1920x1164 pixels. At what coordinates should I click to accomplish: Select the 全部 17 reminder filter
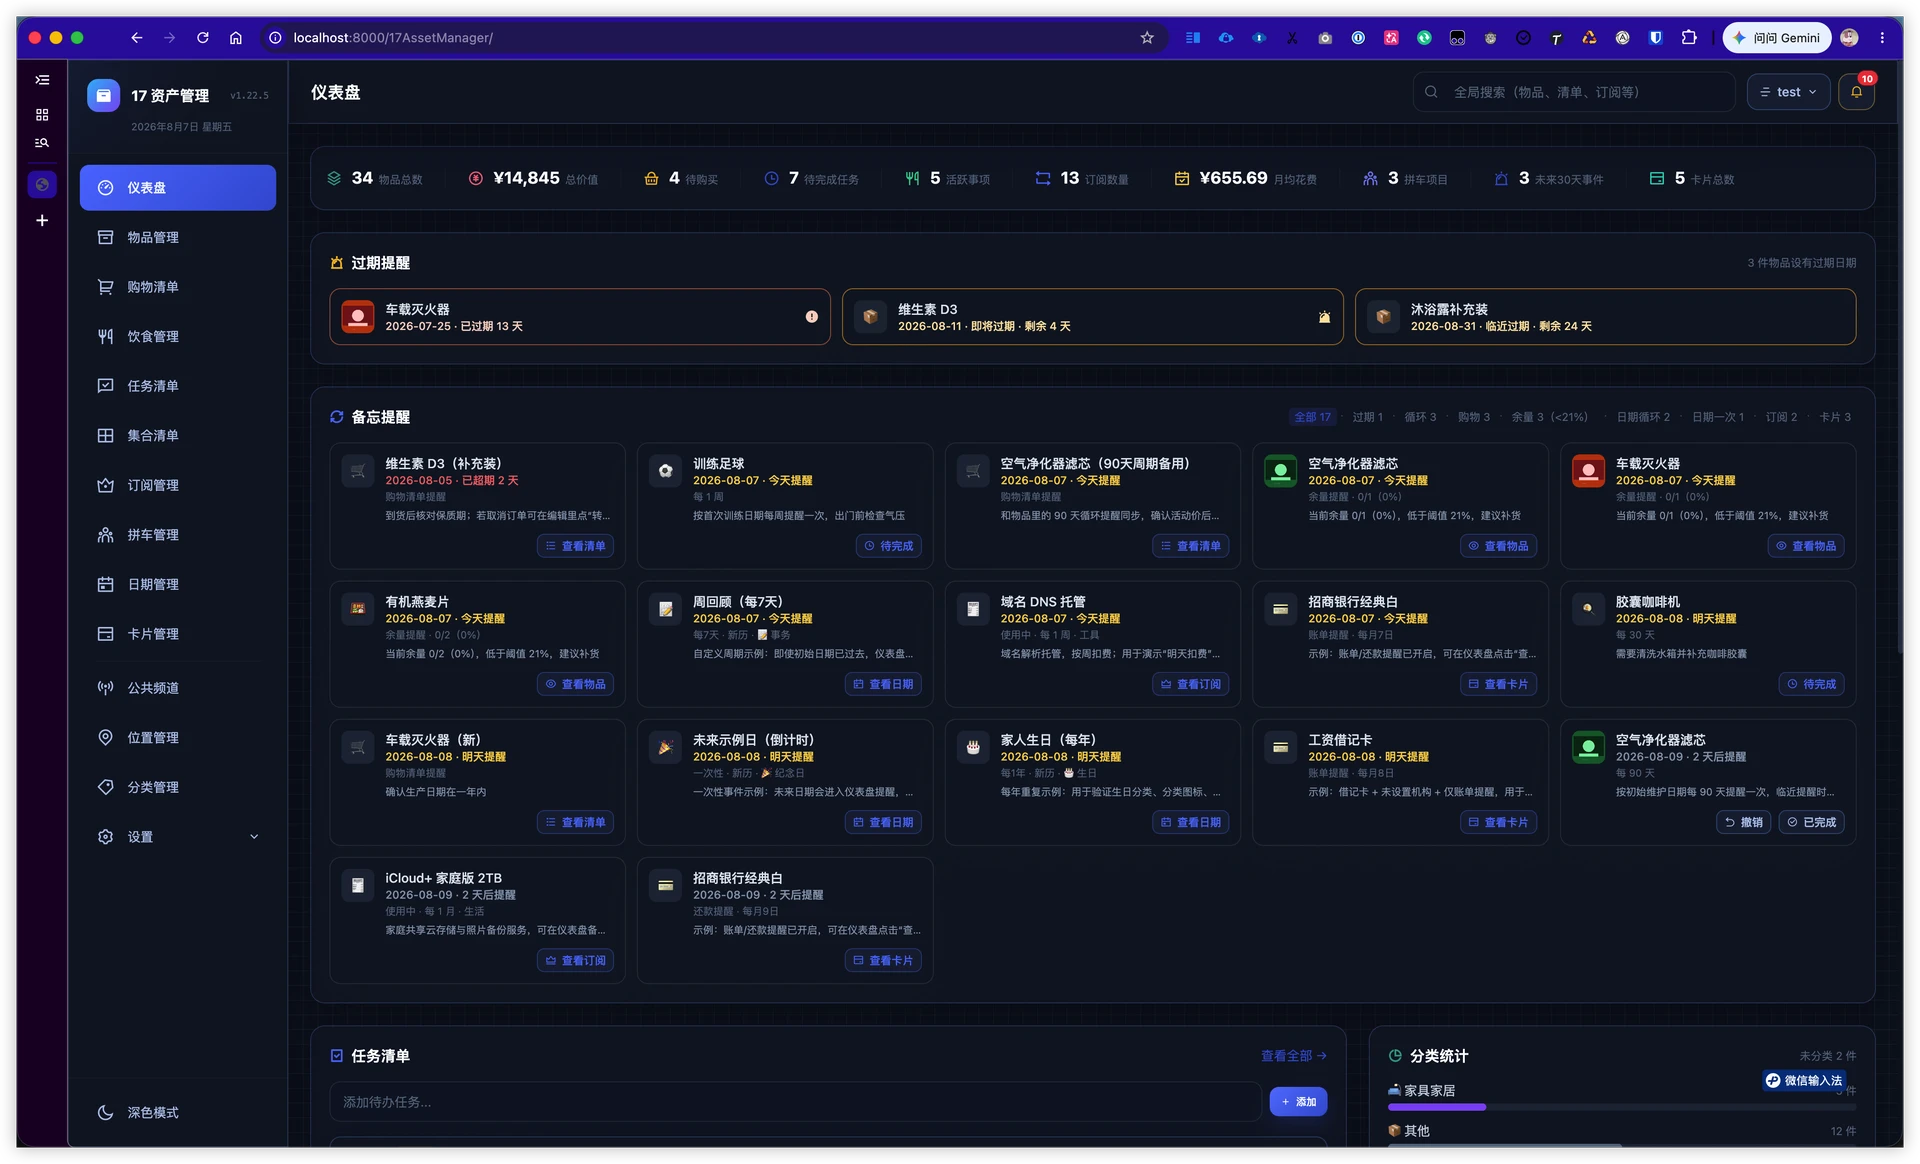click(1312, 417)
